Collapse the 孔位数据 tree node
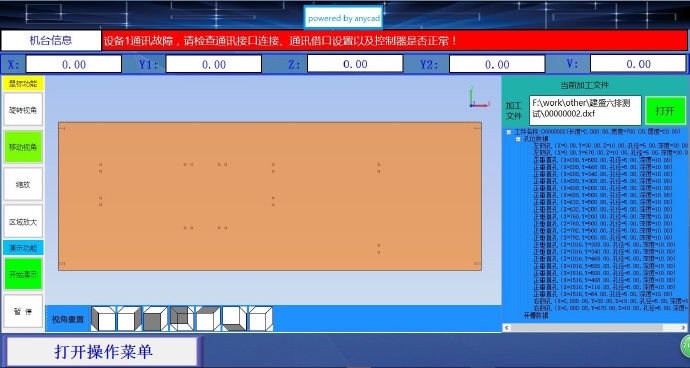This screenshot has width=690, height=368. point(518,139)
